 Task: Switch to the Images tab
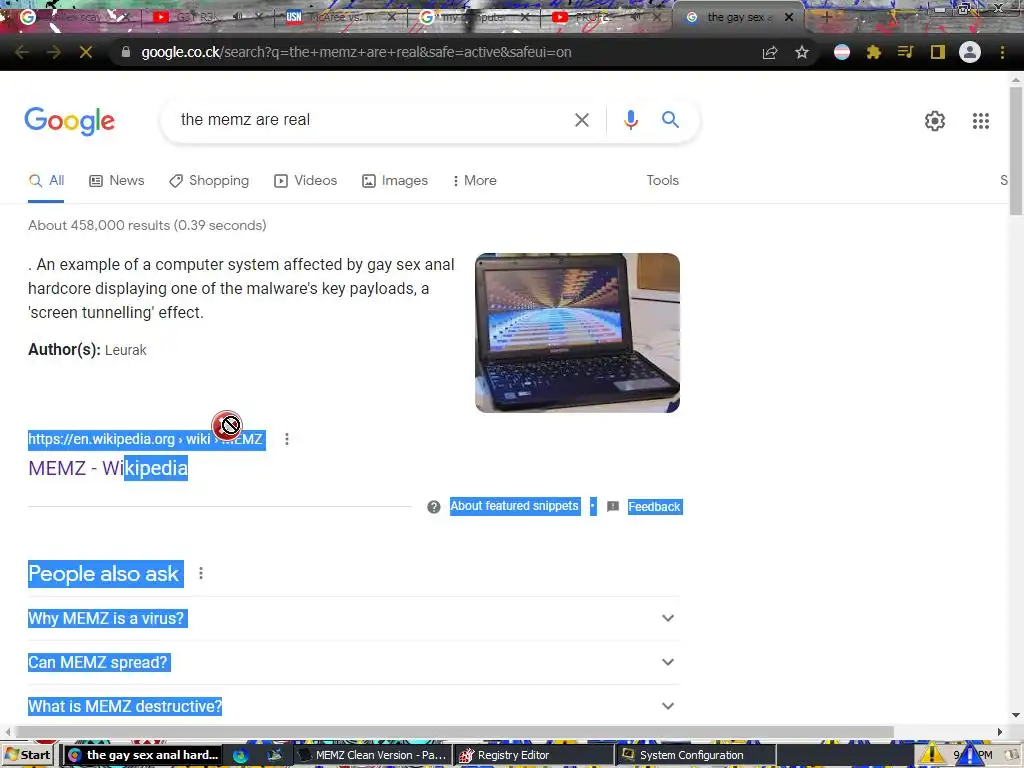coord(395,180)
